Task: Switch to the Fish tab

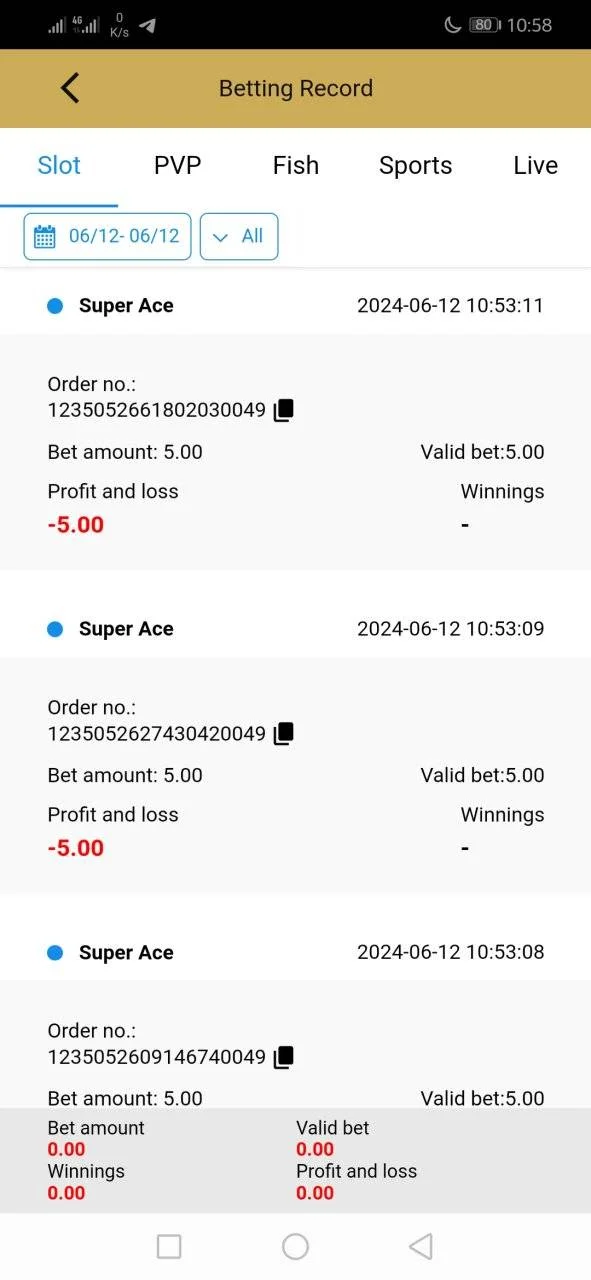Action: 296,165
